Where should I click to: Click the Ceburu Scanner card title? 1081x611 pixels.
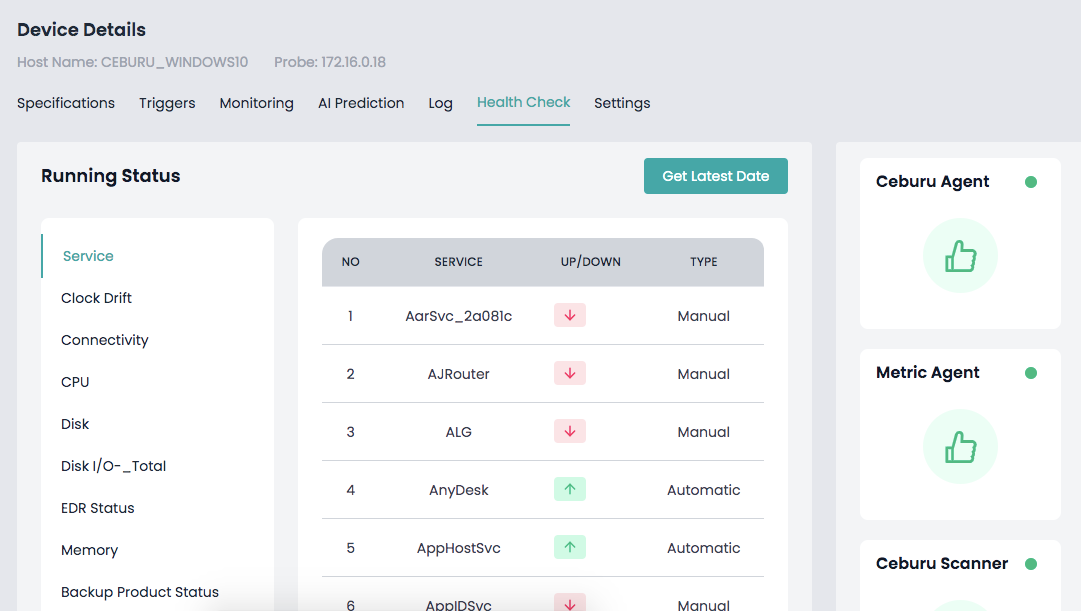(942, 563)
